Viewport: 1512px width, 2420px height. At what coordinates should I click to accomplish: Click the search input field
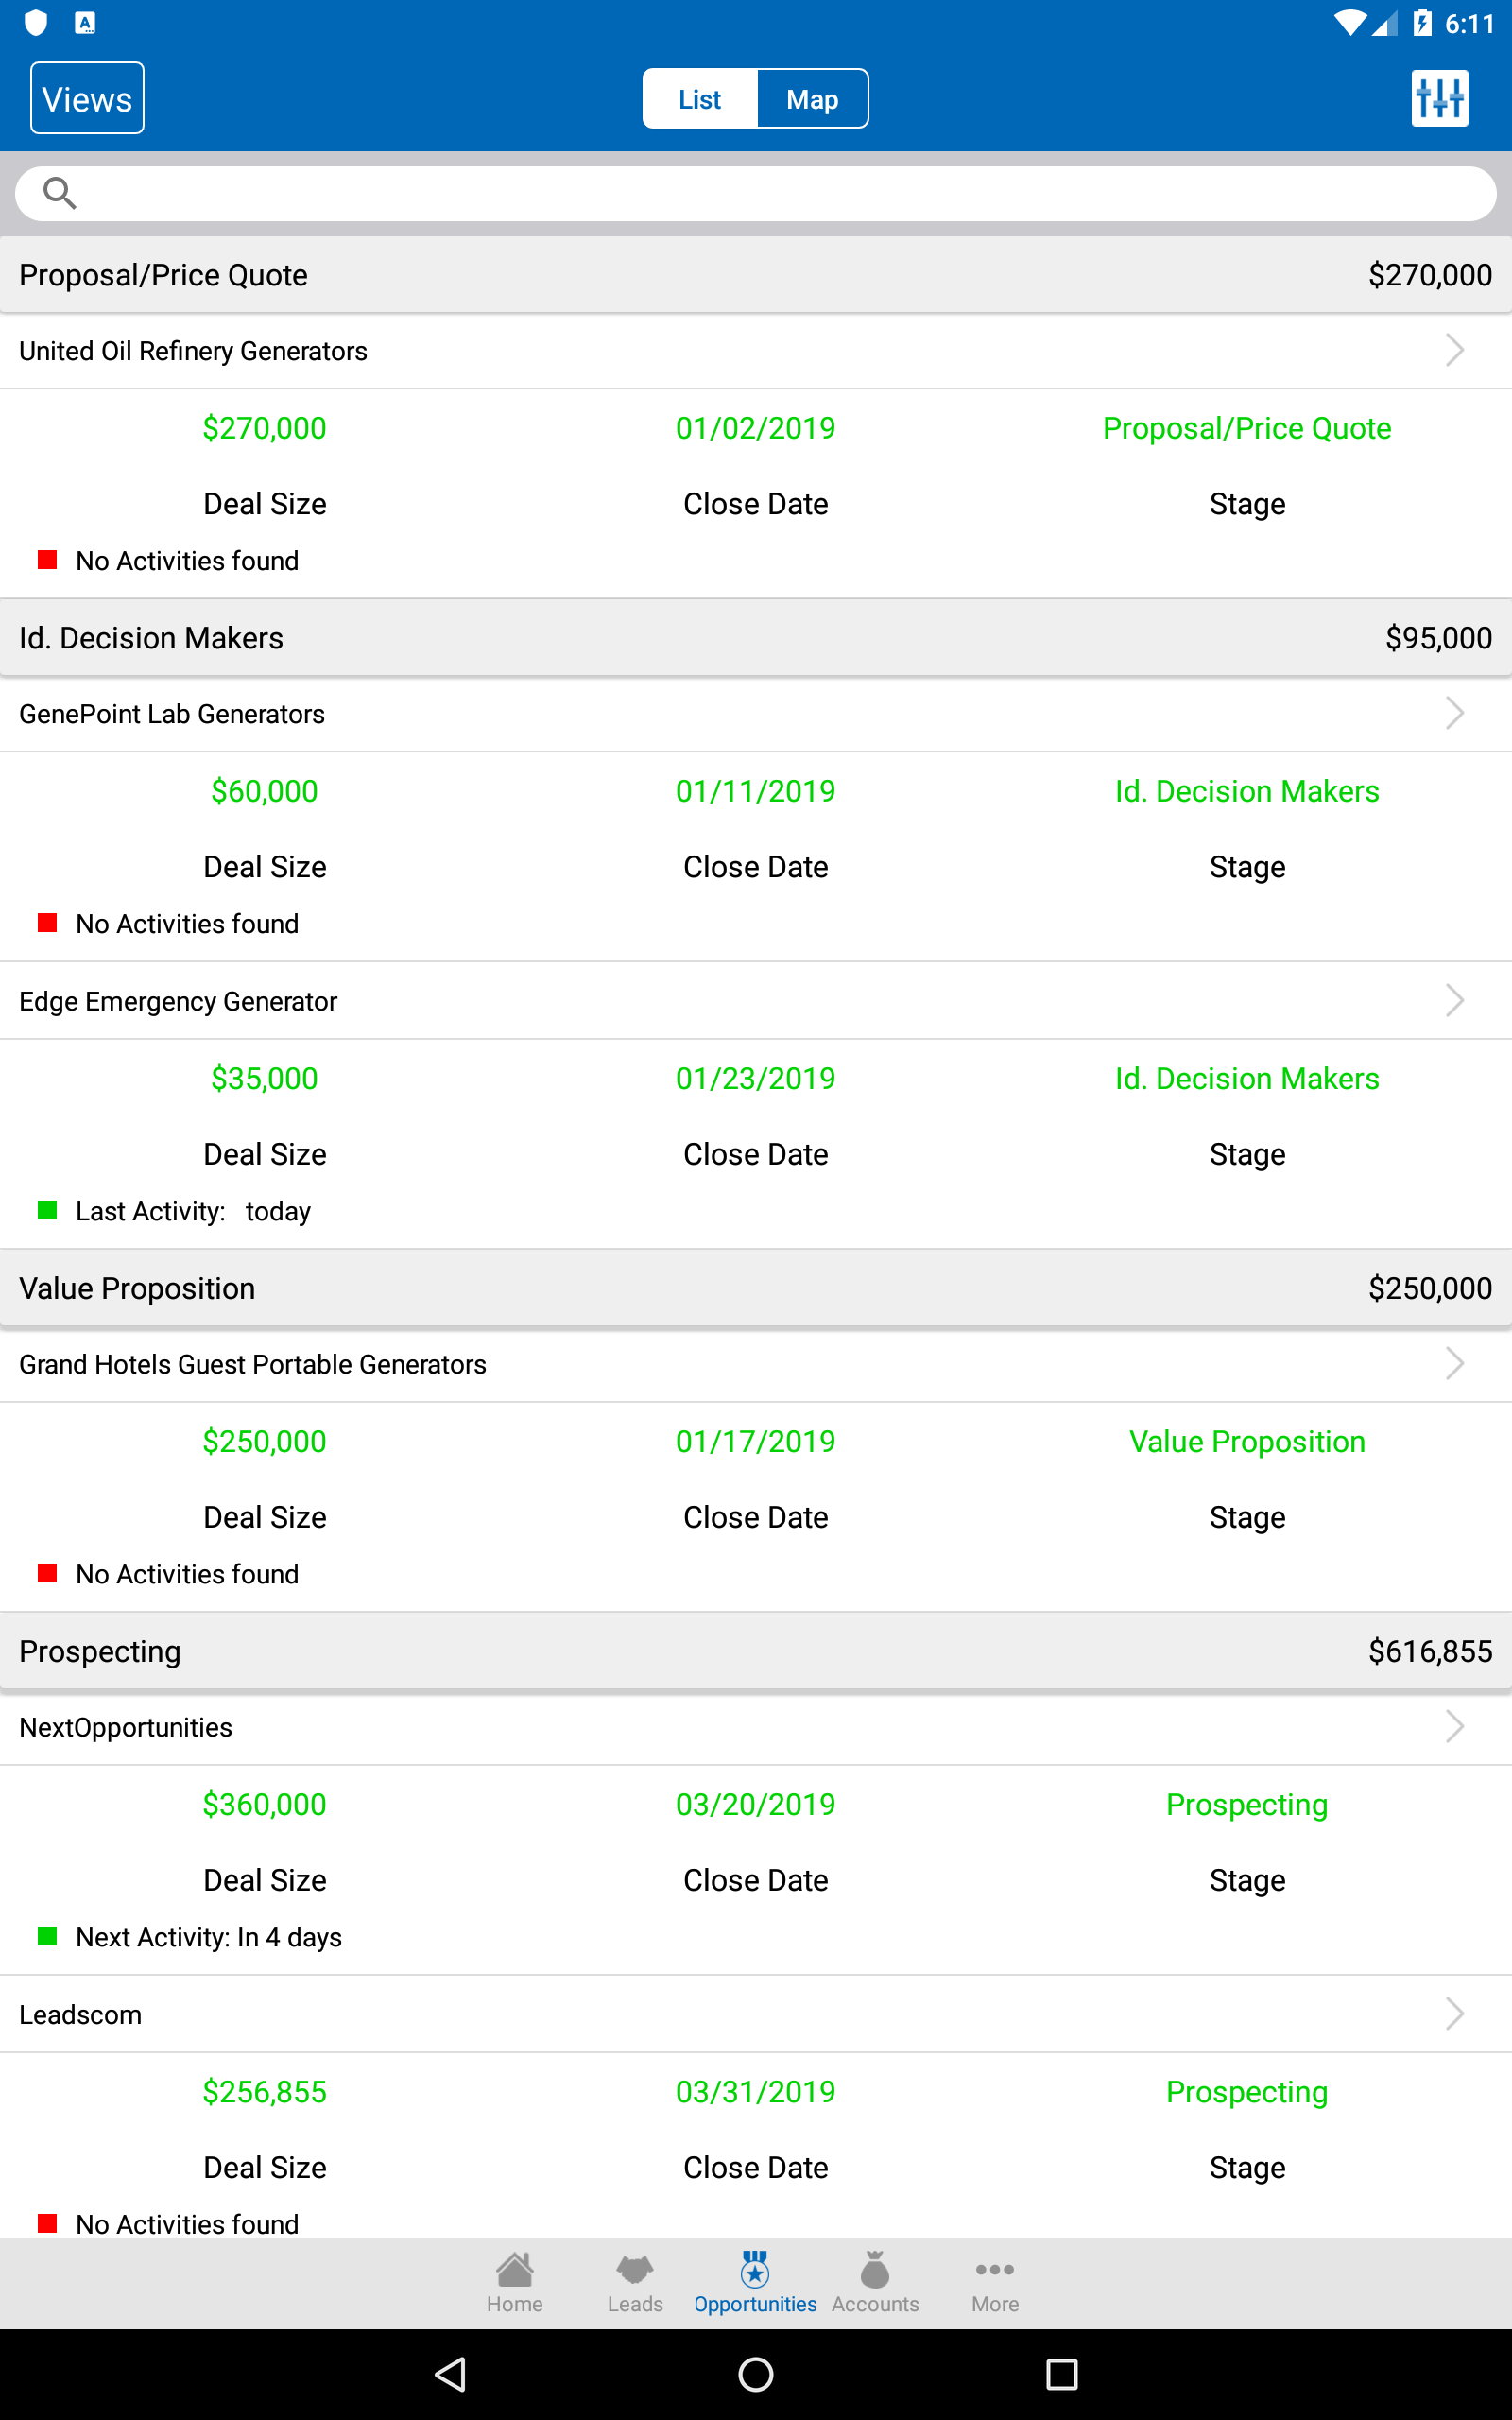(x=756, y=193)
